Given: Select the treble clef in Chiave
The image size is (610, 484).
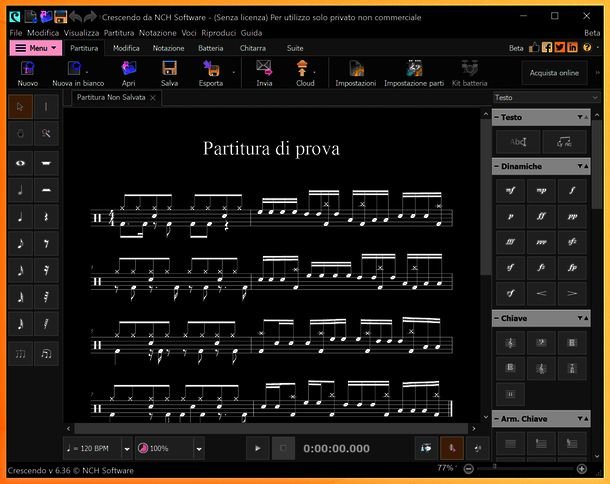Looking at the screenshot, I should pyautogui.click(x=510, y=343).
